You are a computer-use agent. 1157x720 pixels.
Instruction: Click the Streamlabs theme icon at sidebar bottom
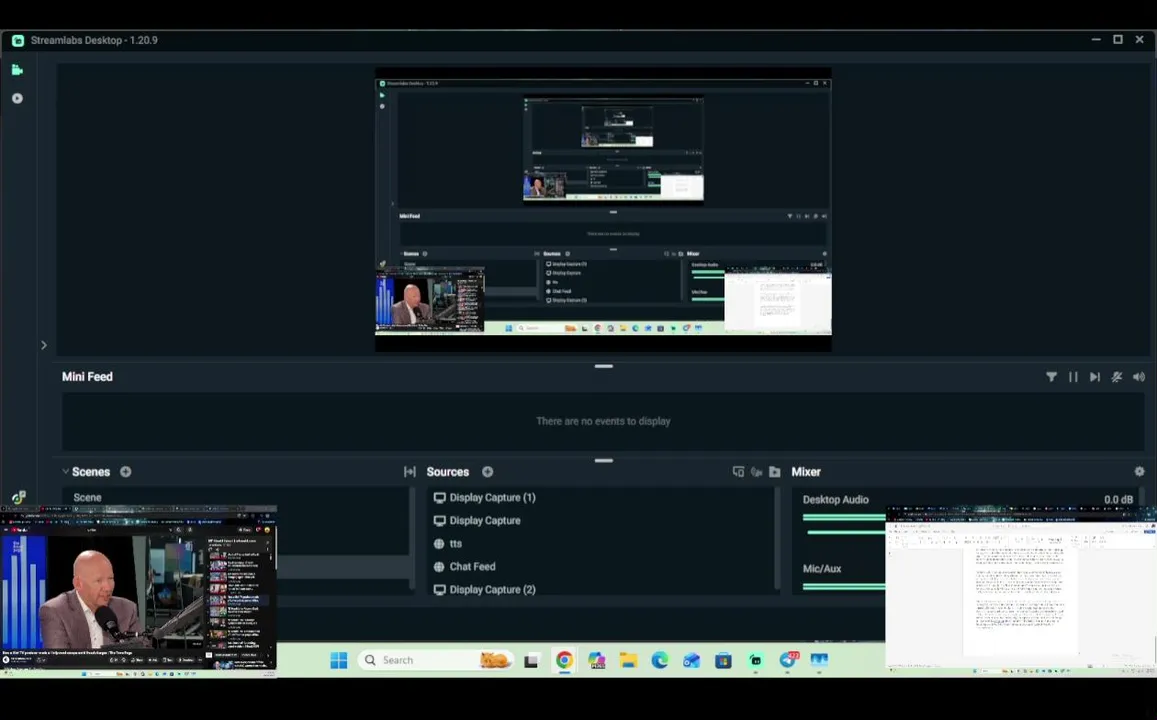click(18, 497)
